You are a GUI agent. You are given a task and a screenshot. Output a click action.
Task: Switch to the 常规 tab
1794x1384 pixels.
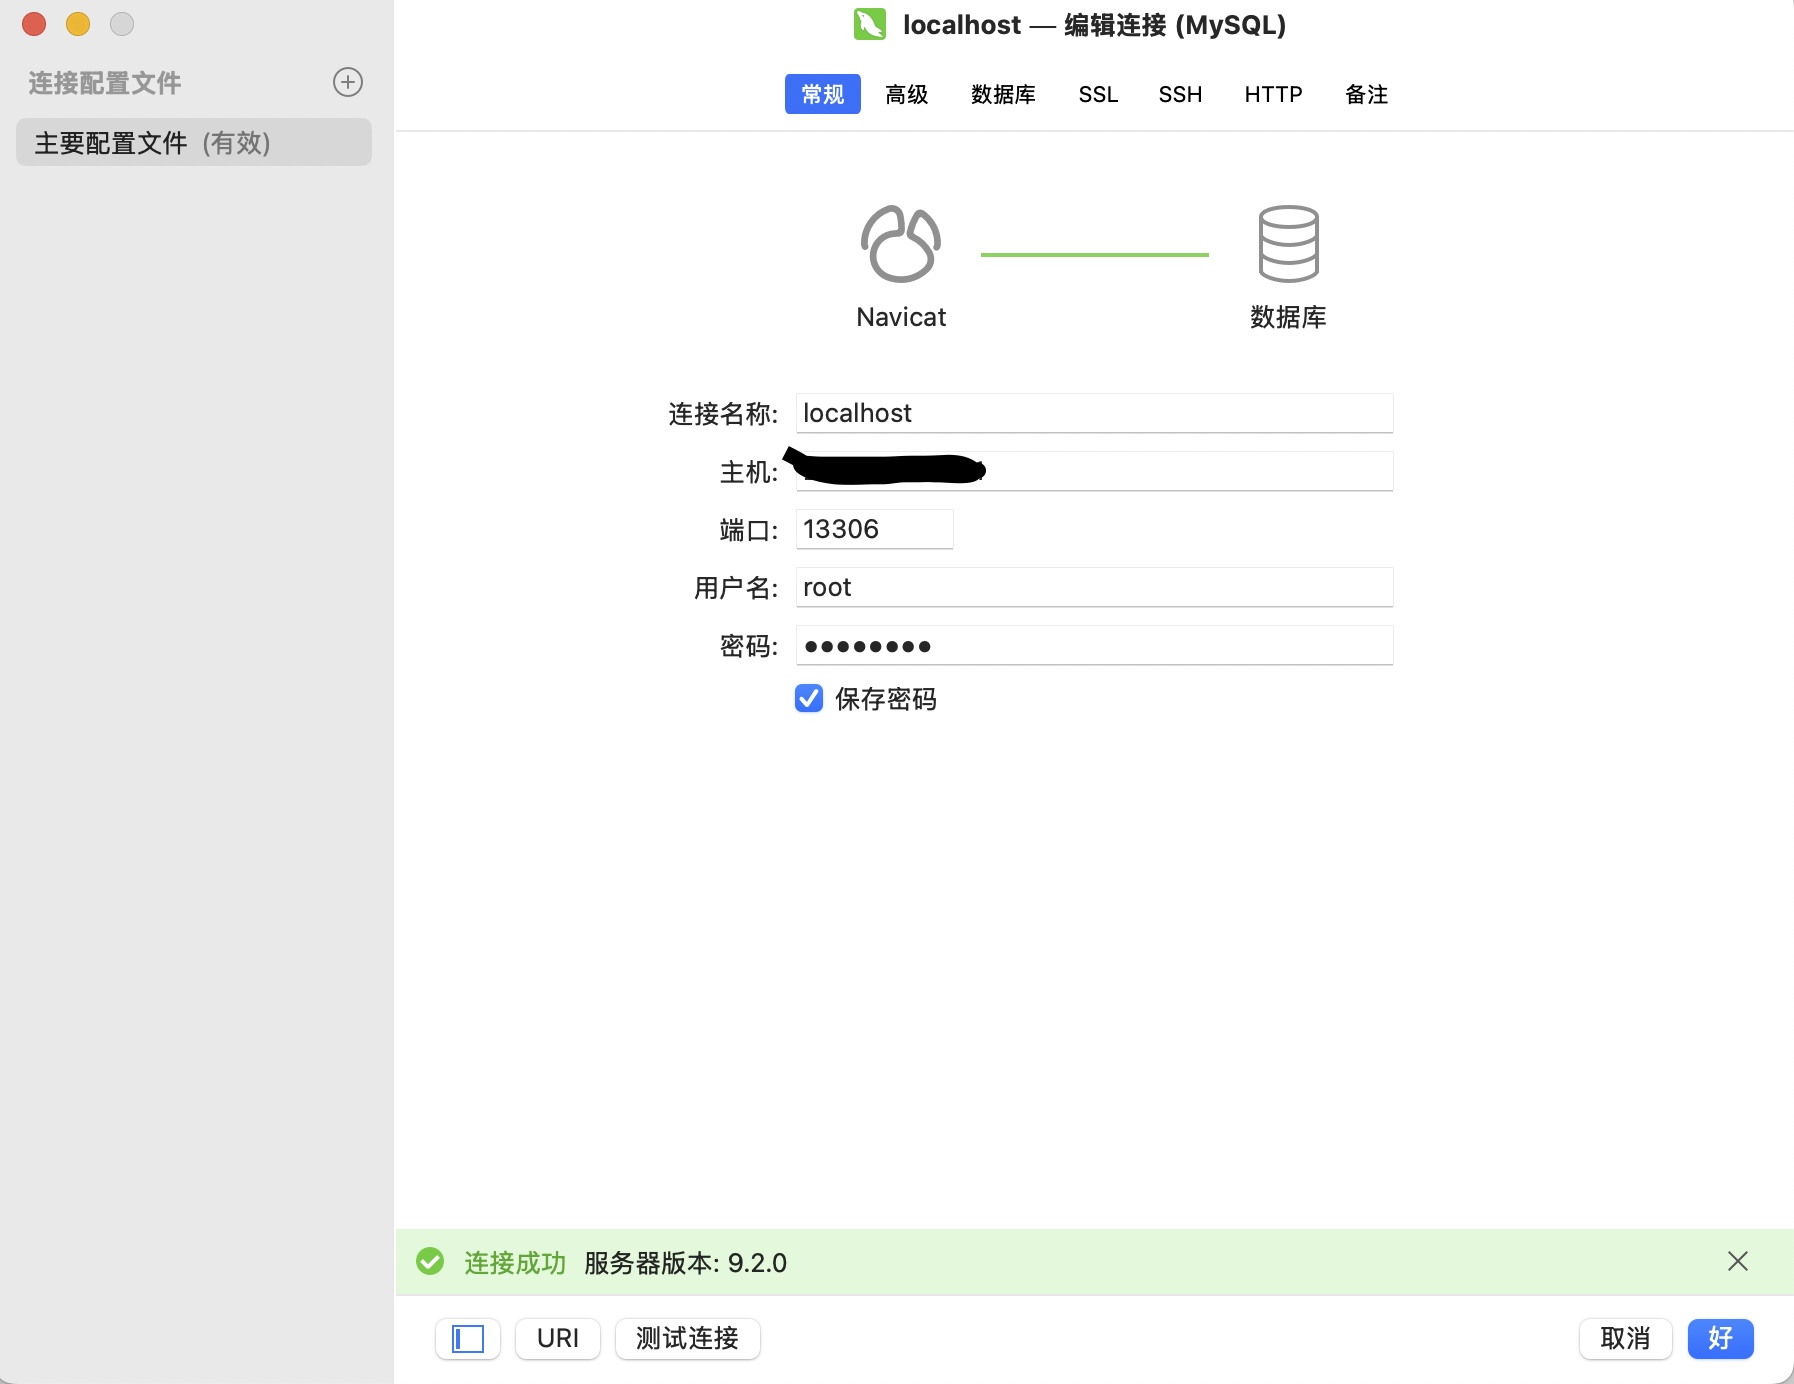point(823,94)
